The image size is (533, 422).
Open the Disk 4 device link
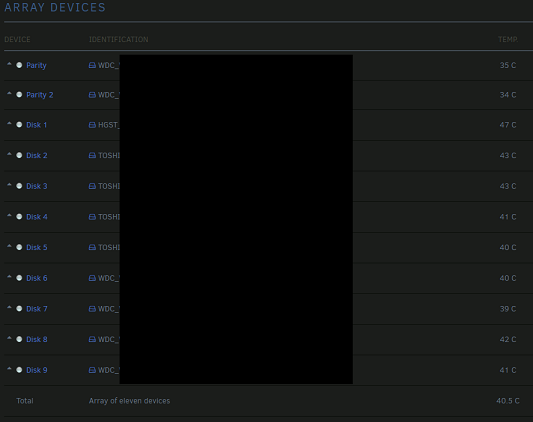coord(37,217)
